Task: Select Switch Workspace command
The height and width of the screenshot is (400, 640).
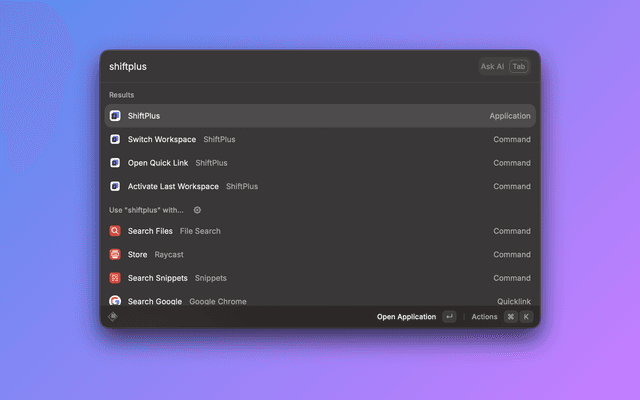Action: point(320,139)
